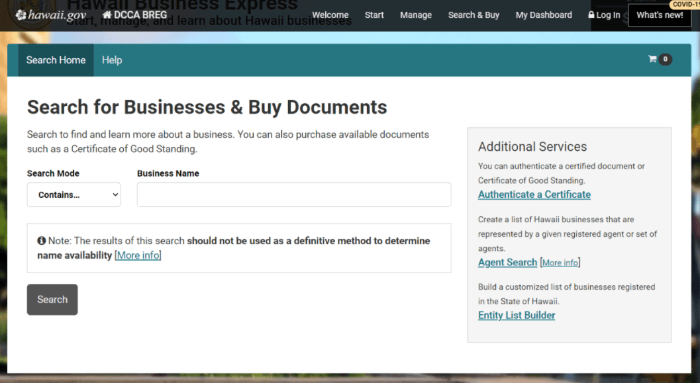
Task: Click the hawaii.gov logo
Action: [50, 15]
